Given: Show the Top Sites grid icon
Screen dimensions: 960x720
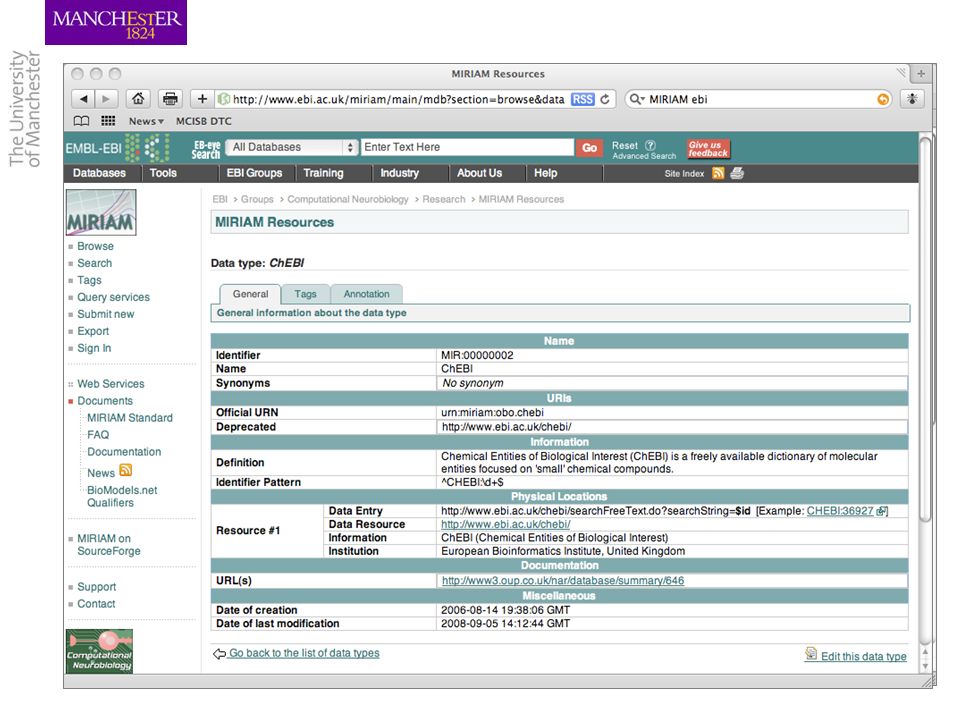Looking at the screenshot, I should pyautogui.click(x=108, y=121).
